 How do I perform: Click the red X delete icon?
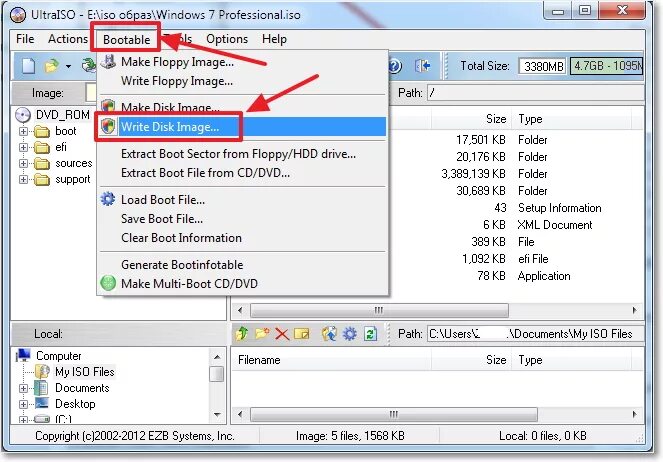282,334
